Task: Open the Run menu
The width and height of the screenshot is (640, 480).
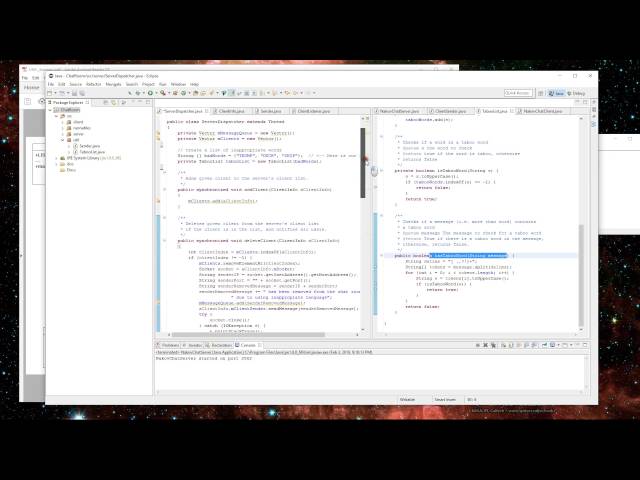Action: point(162,84)
